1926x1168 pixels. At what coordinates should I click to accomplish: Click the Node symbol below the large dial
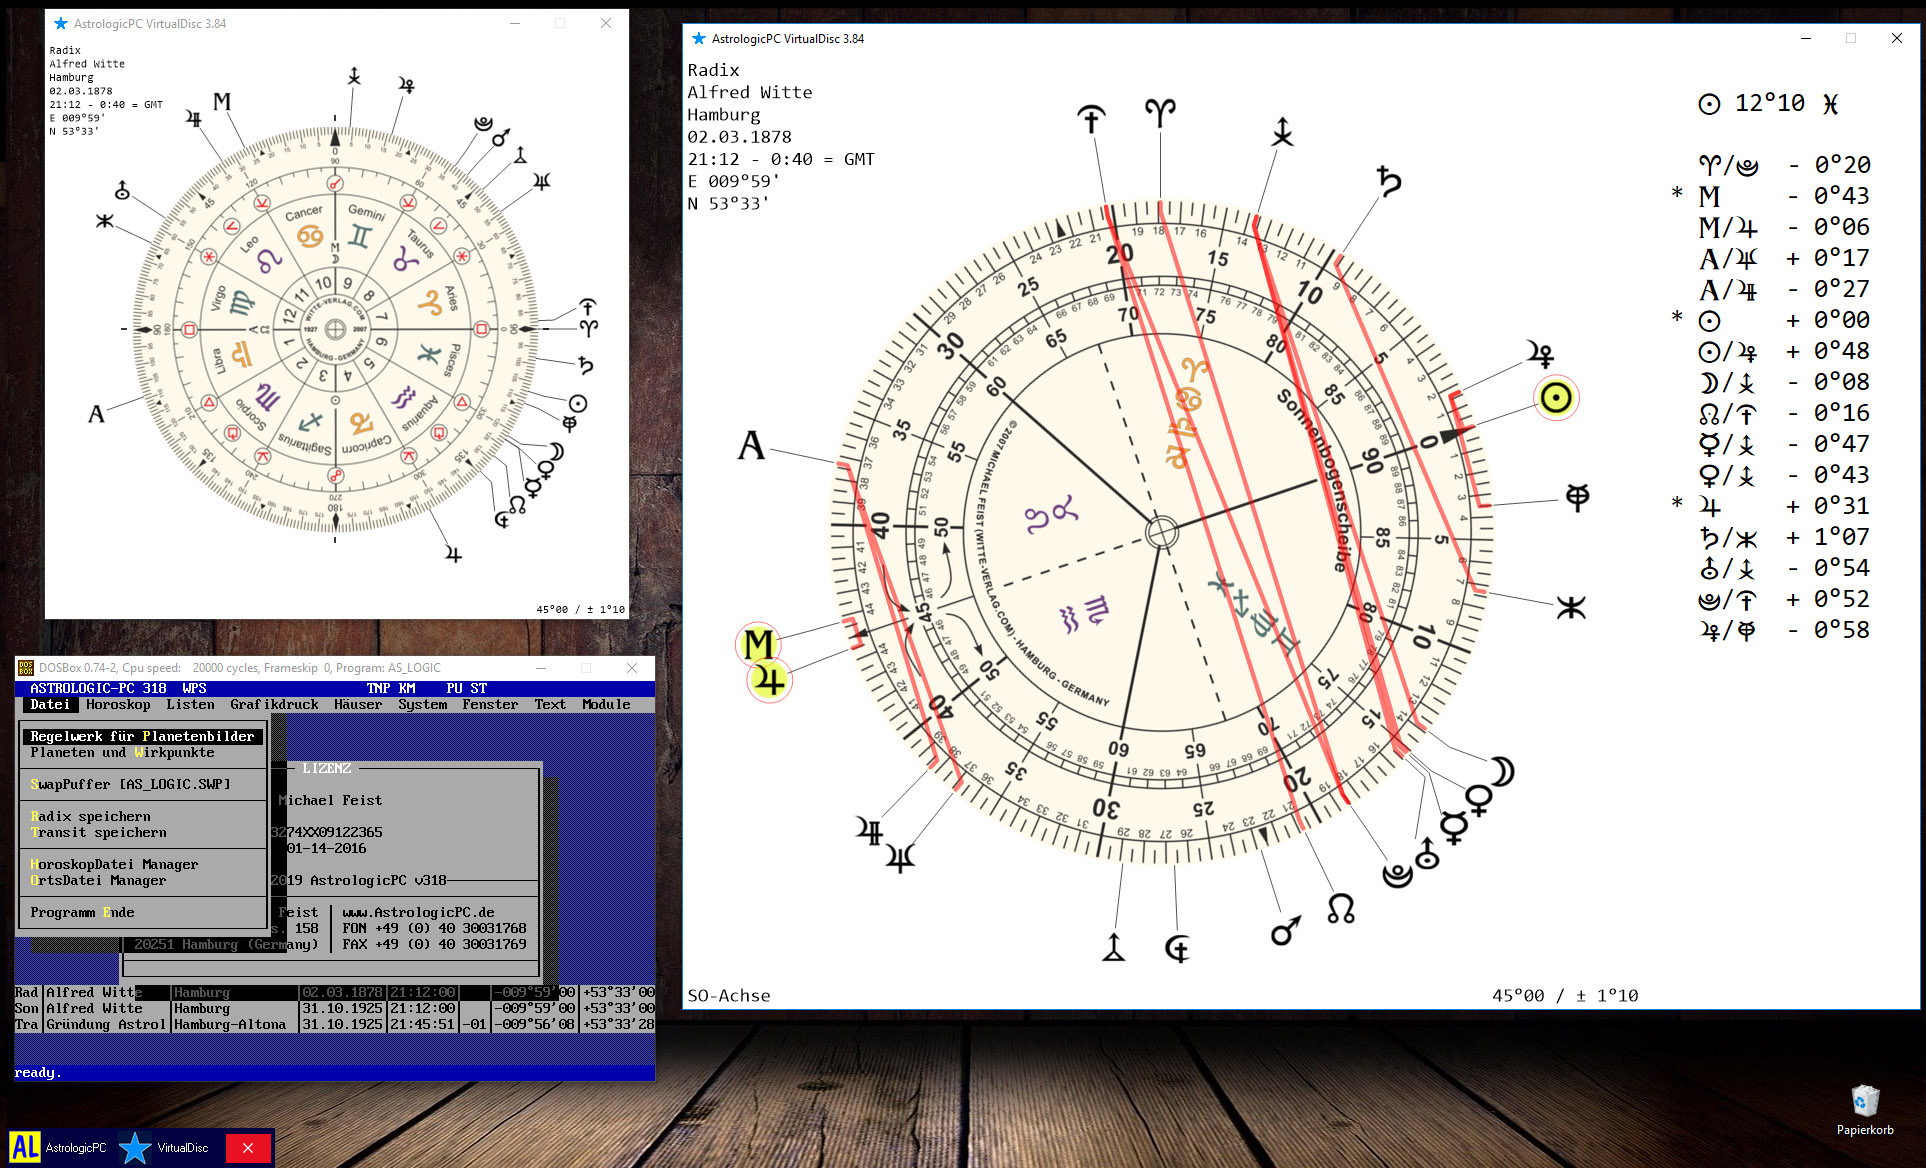1341,908
